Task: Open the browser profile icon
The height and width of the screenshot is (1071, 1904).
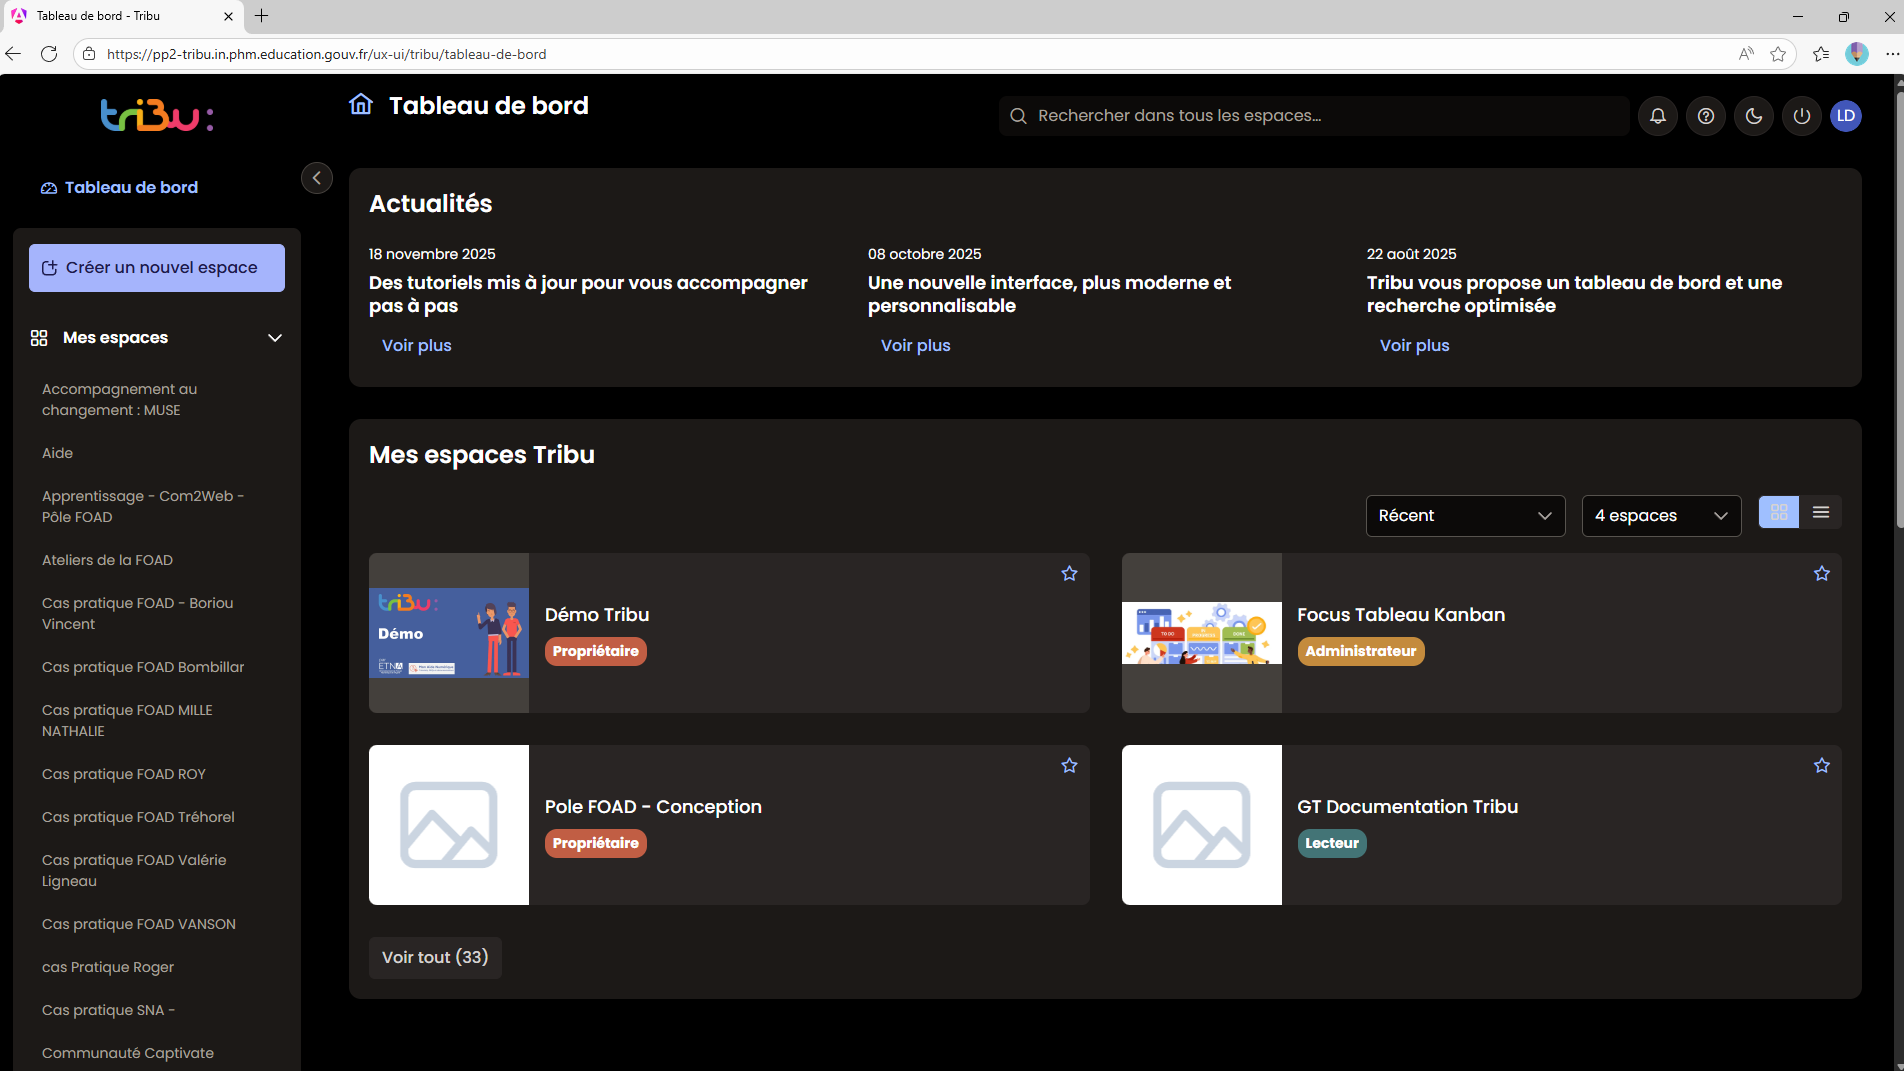Action: click(1857, 54)
